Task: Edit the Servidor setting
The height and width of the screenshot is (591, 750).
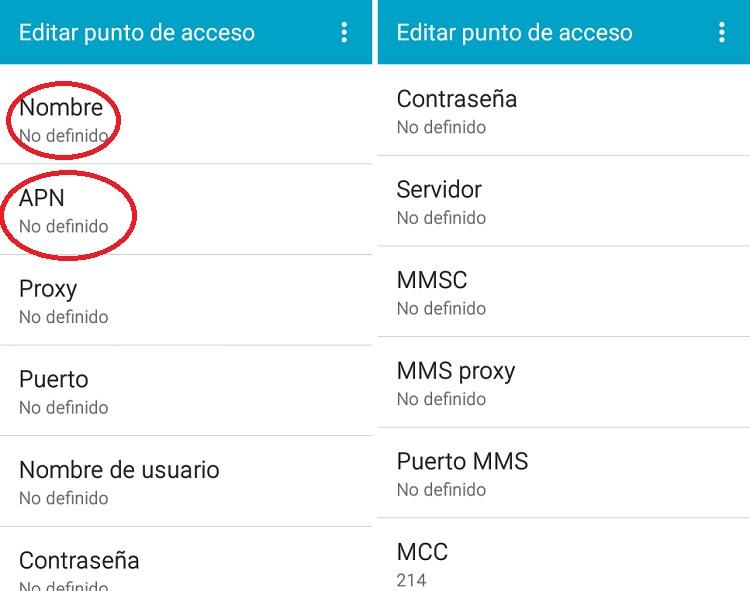Action: 564,201
